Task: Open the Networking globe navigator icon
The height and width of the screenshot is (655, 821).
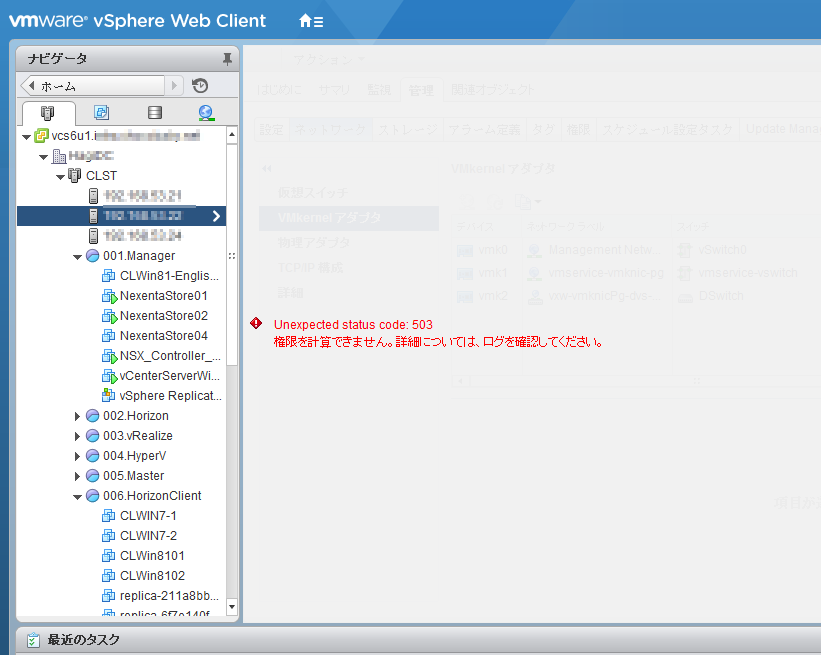Action: coord(204,113)
